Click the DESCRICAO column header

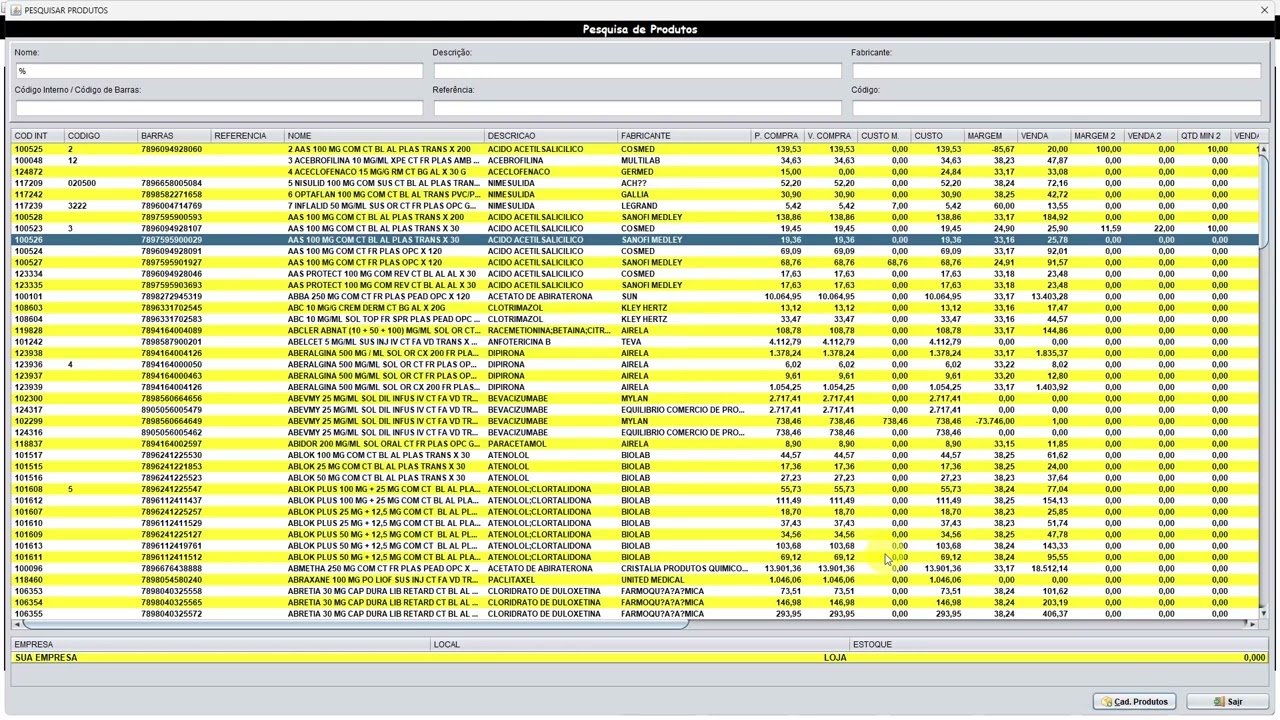click(x=551, y=136)
